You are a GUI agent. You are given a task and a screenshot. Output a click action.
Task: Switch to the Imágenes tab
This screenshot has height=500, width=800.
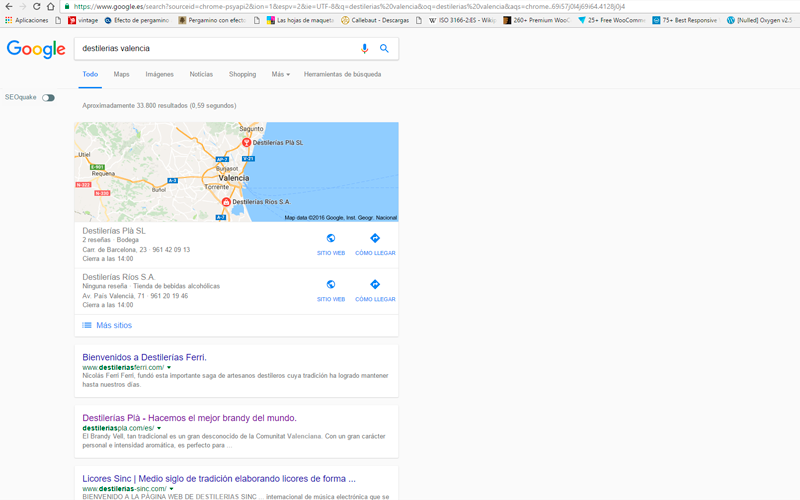(160, 74)
